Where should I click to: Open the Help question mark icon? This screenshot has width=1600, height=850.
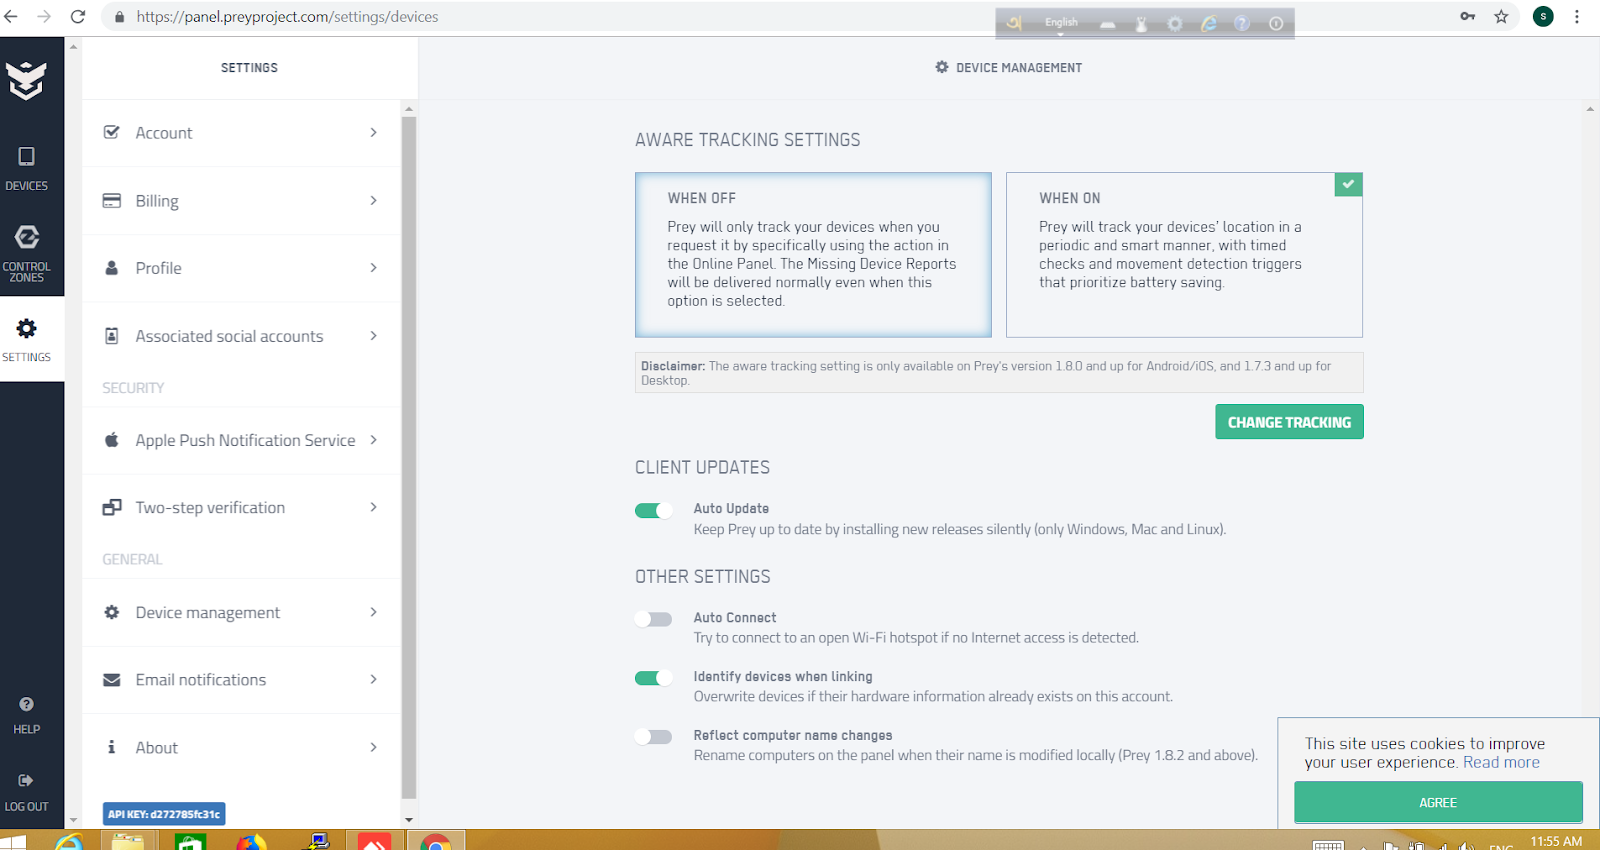point(26,704)
